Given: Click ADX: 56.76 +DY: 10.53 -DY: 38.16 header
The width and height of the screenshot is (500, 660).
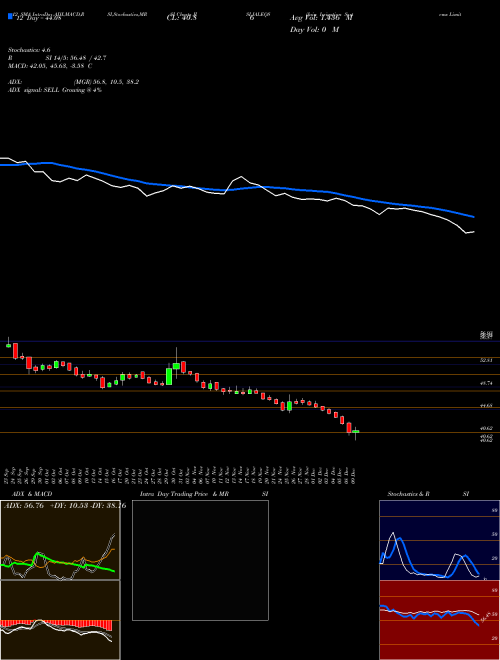Looking at the screenshot, I should pyautogui.click(x=64, y=506).
